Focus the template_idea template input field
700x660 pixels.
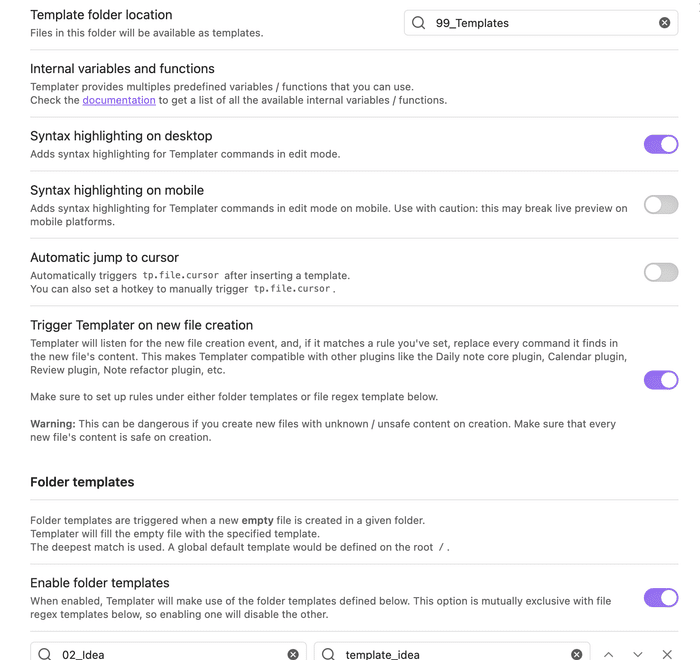coord(455,654)
